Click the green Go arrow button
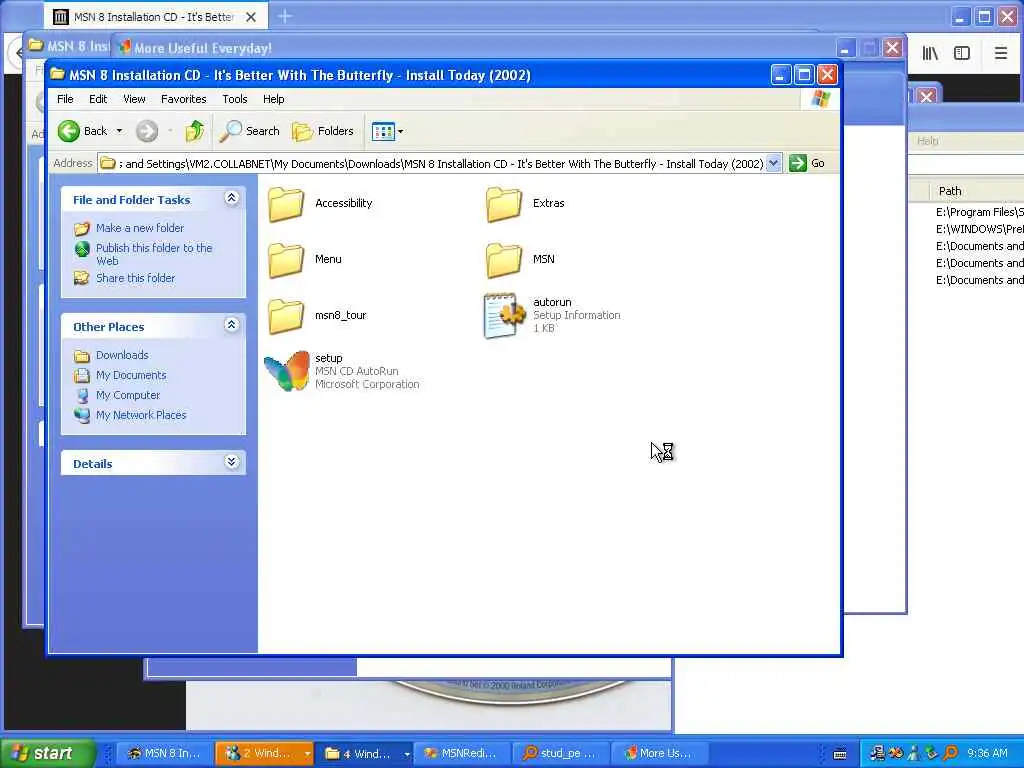Viewport: 1024px width, 768px height. [x=797, y=163]
